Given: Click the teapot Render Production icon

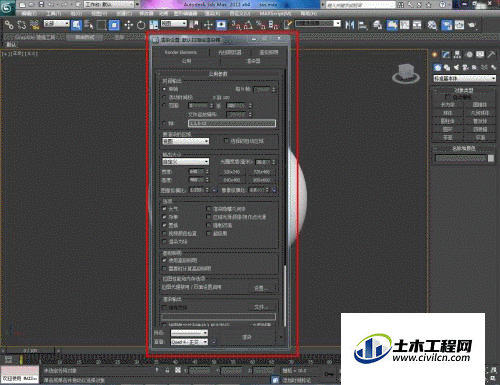Looking at the screenshot, I should (472, 25).
